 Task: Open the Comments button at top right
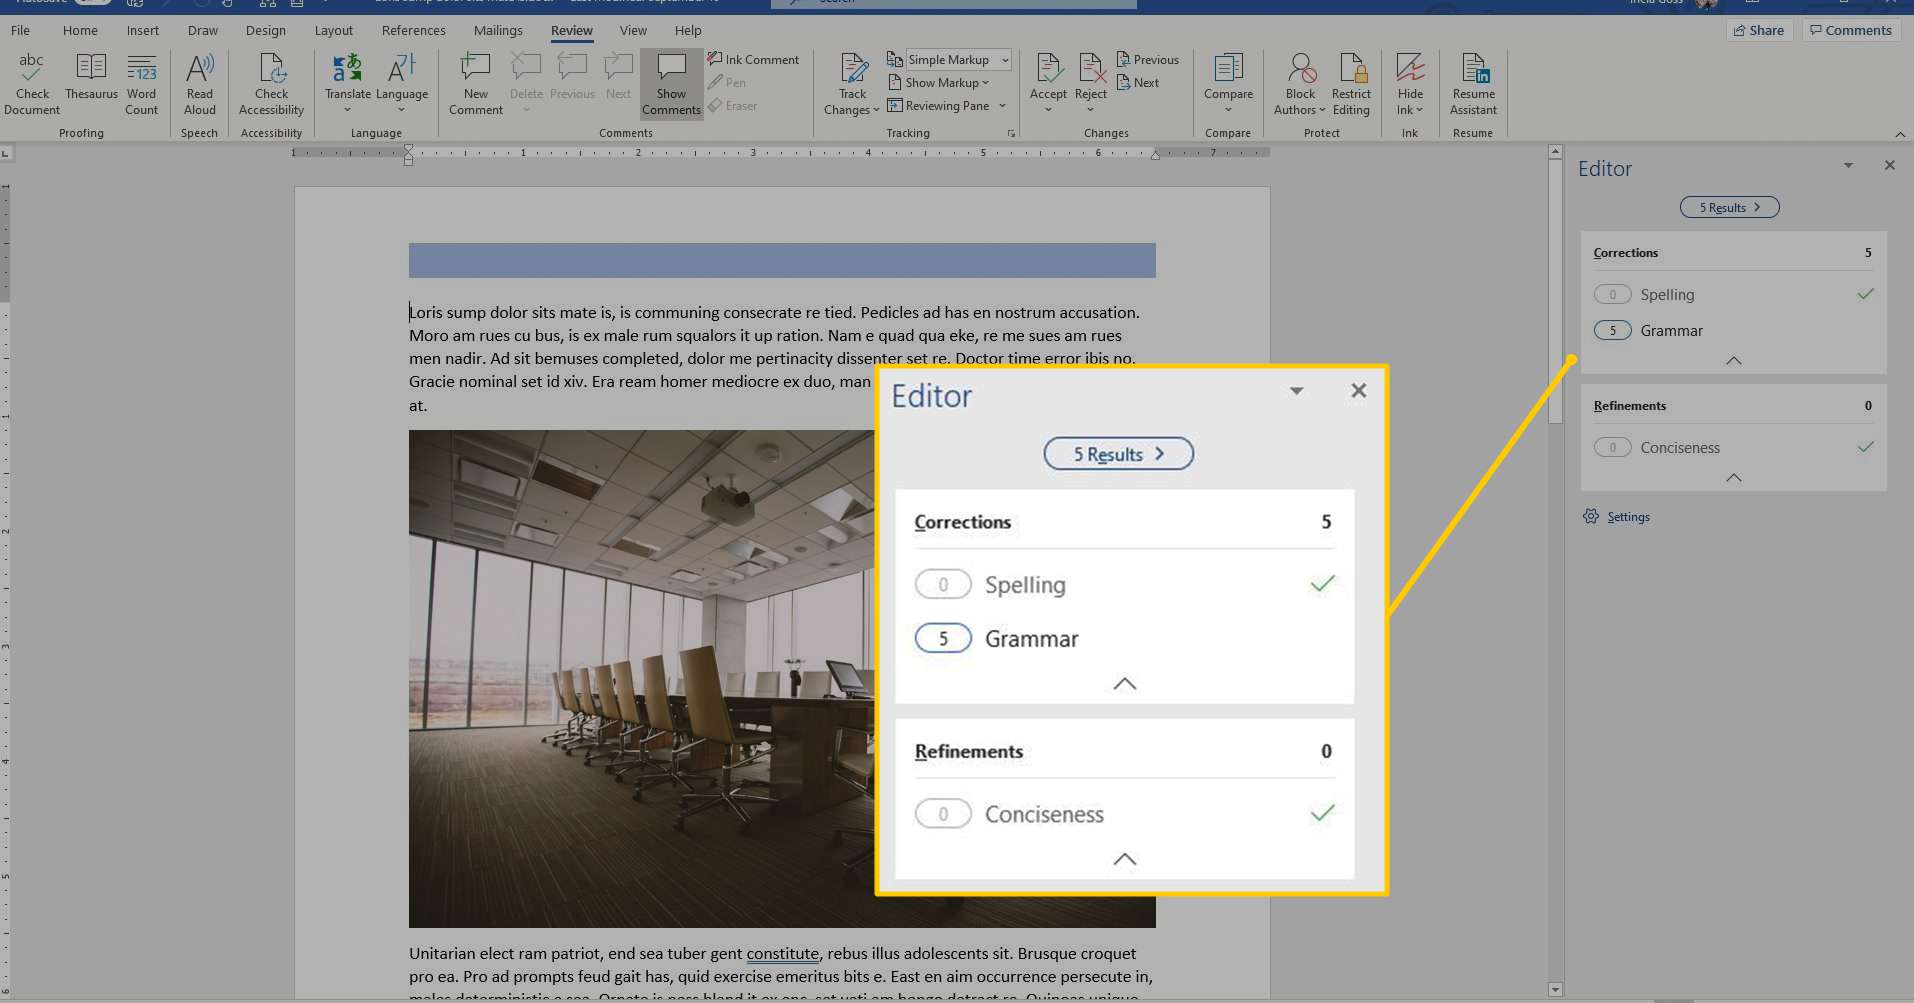(1850, 30)
